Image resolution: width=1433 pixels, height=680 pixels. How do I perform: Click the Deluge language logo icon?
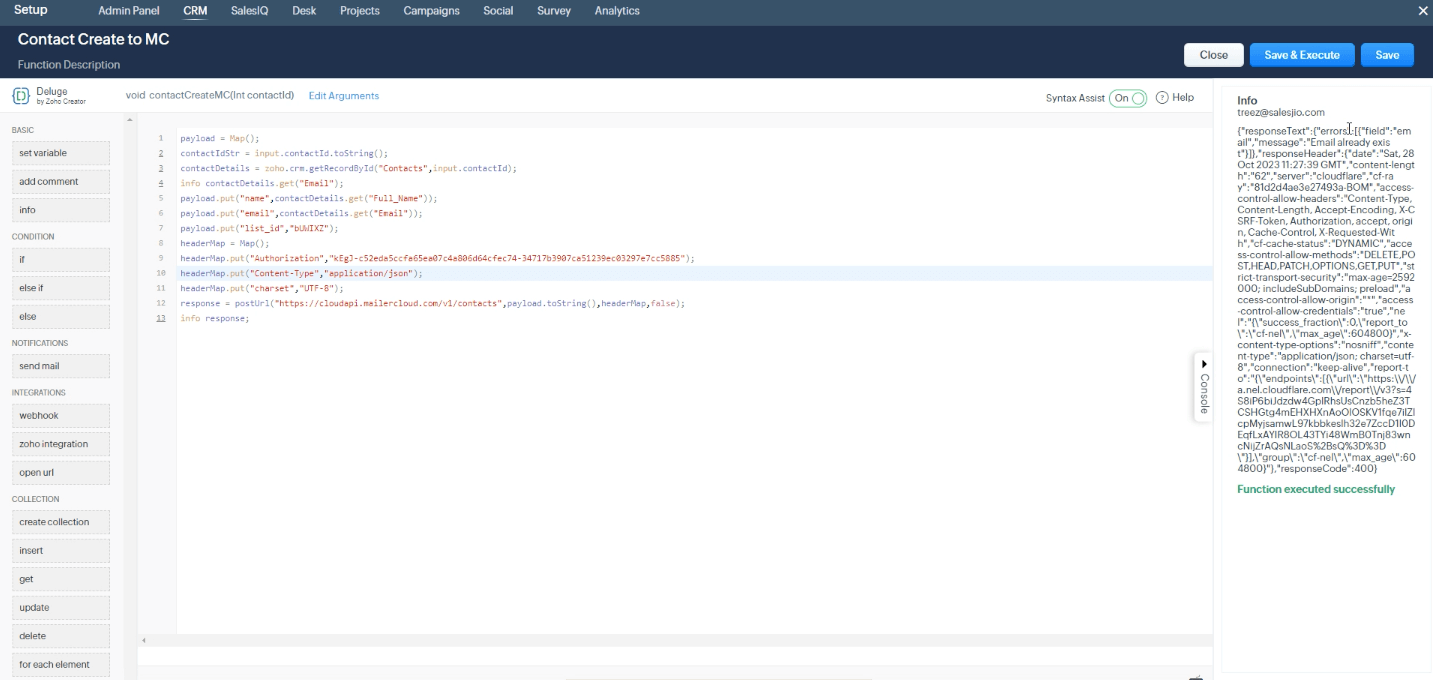(21, 95)
